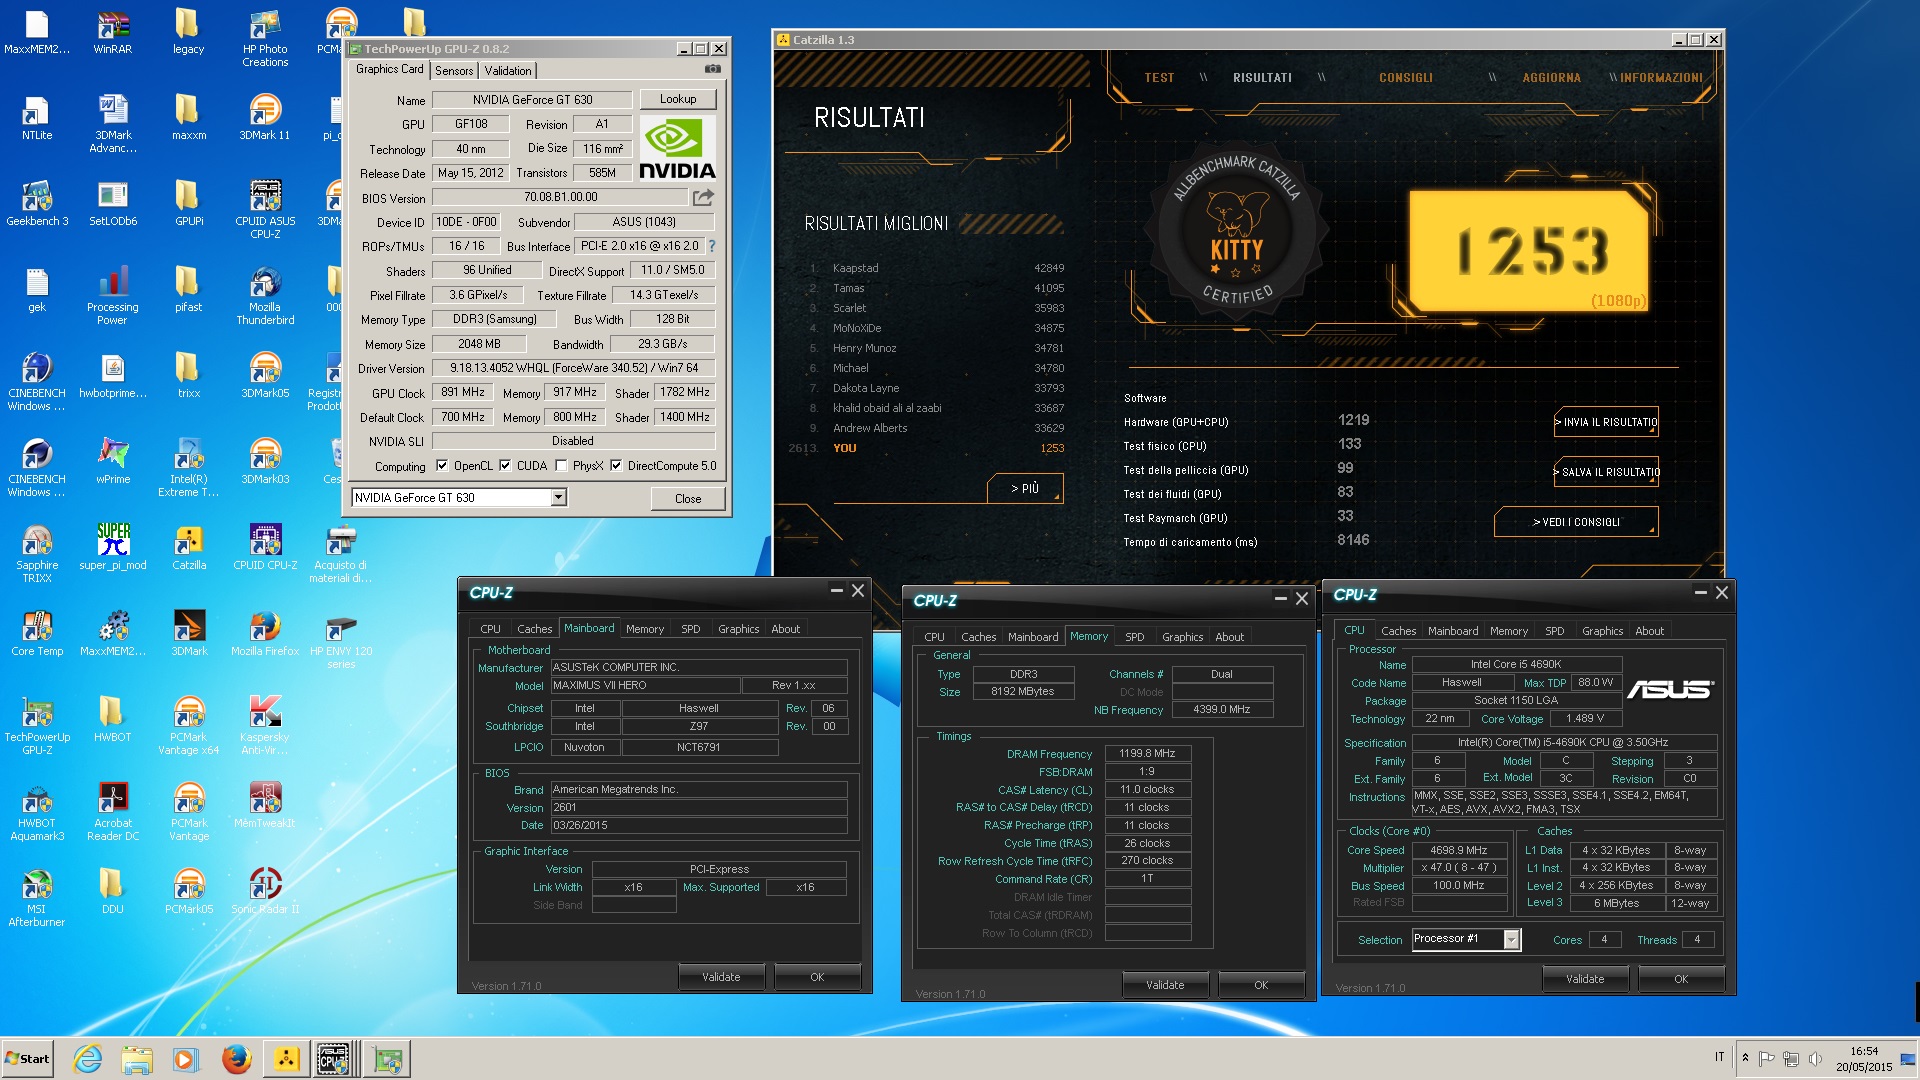1920x1080 pixels.
Task: Click the BIOS Version field 70.08.B1.00.00
Action: (x=560, y=197)
